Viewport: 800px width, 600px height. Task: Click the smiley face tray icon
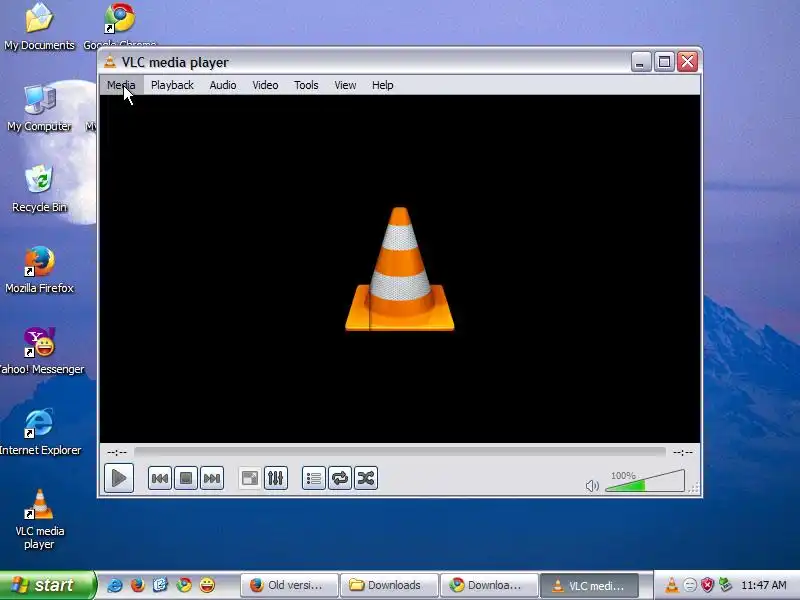pos(690,585)
